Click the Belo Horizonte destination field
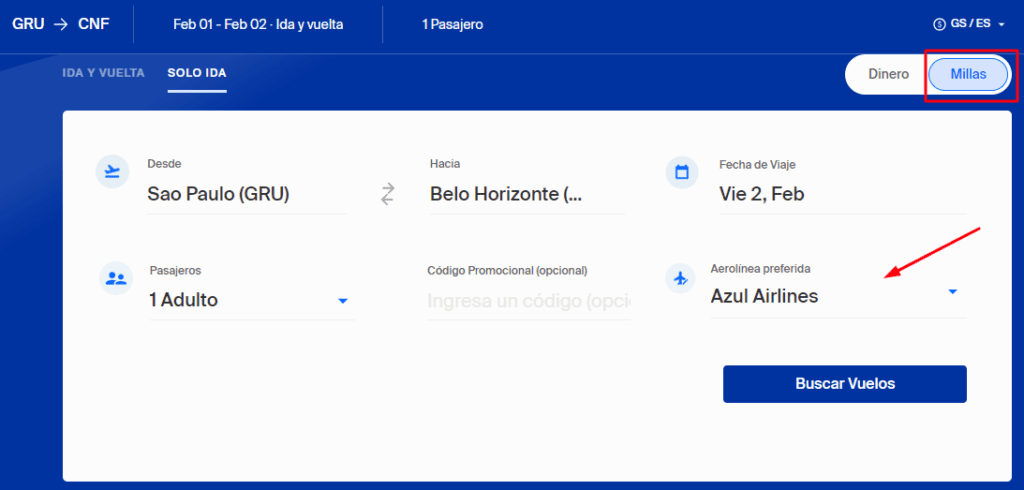The height and width of the screenshot is (490, 1024). point(505,195)
